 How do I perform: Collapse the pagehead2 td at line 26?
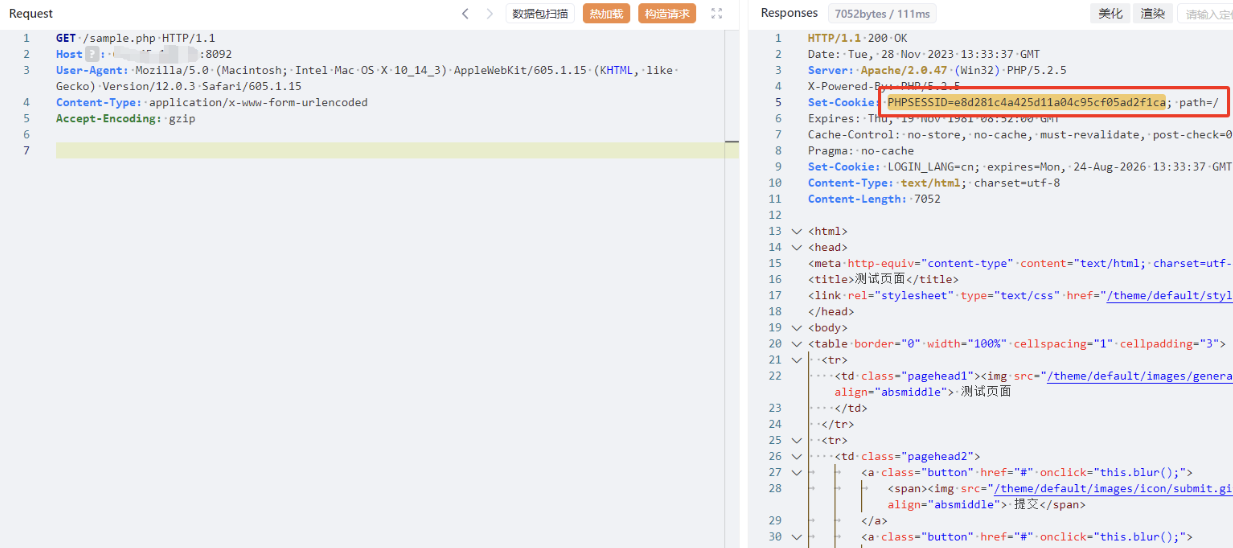[x=796, y=455]
